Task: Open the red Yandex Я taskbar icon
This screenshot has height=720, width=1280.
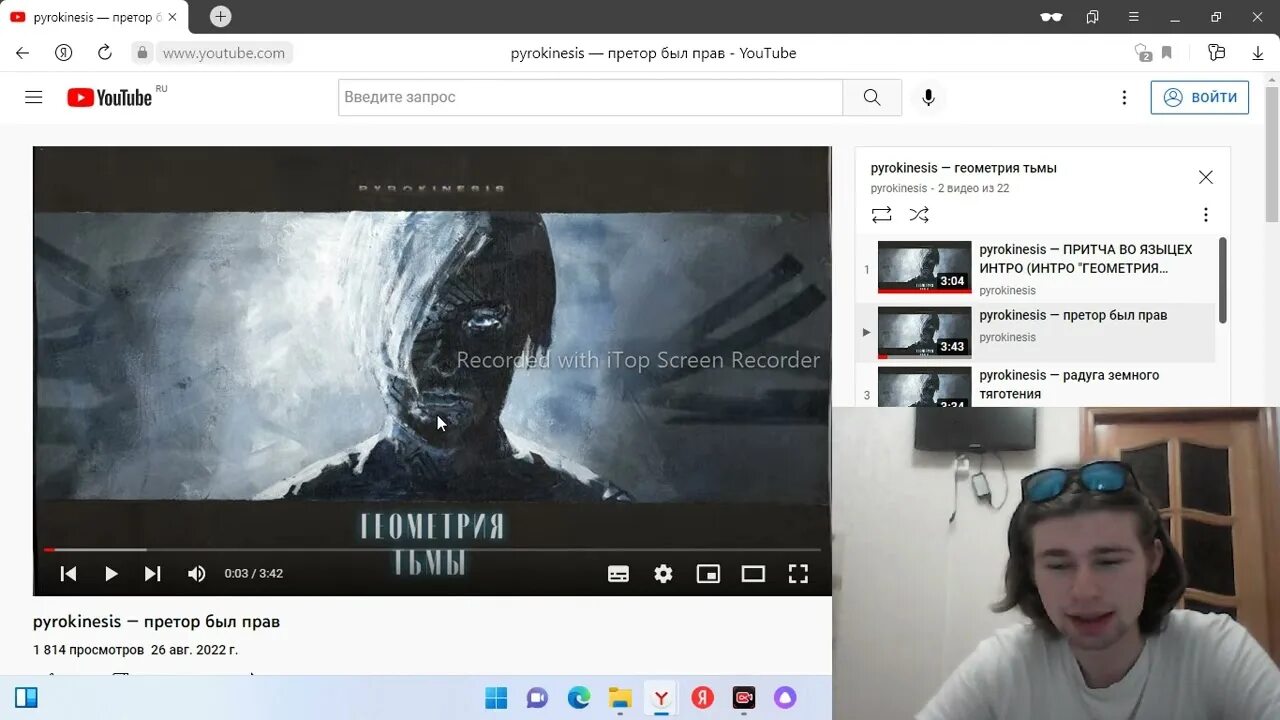Action: point(703,698)
